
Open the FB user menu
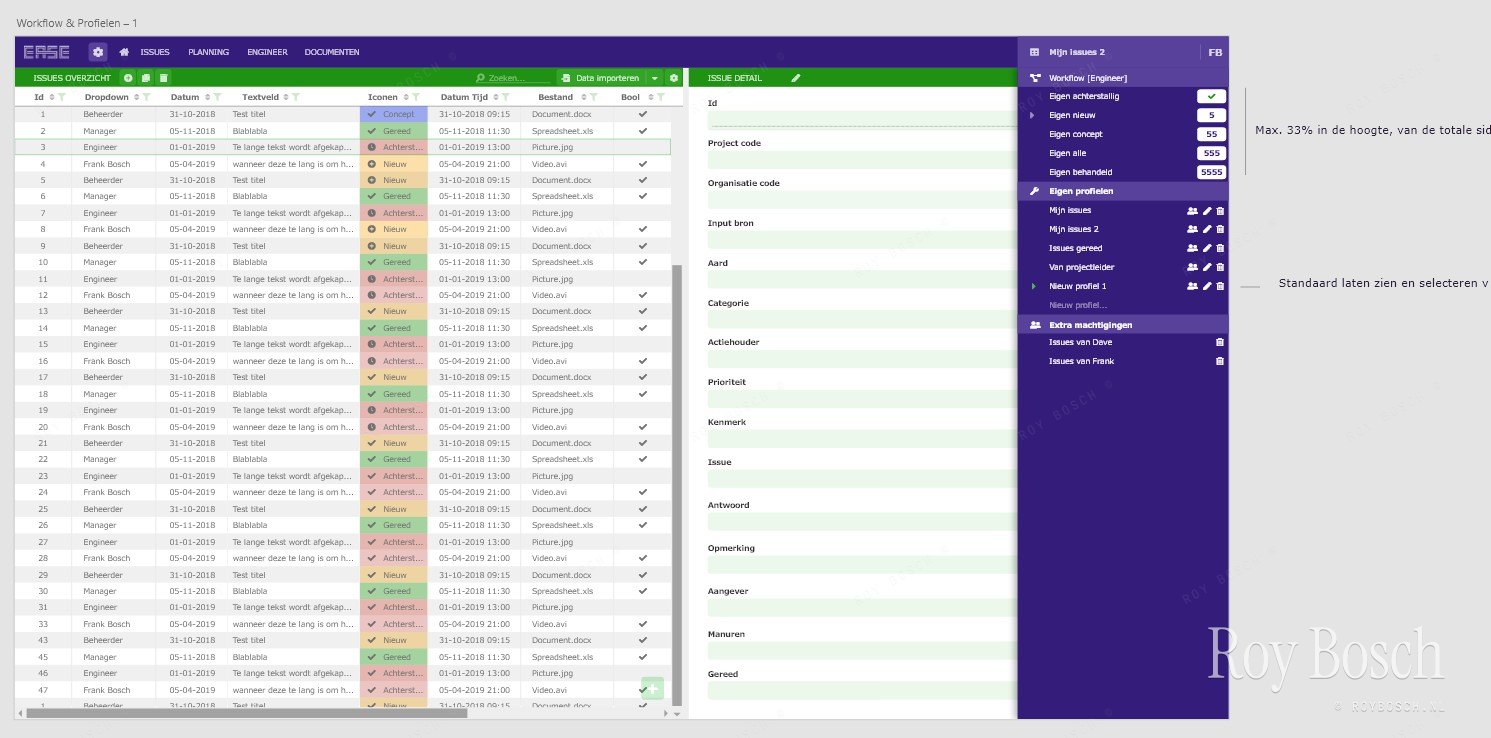click(1215, 52)
